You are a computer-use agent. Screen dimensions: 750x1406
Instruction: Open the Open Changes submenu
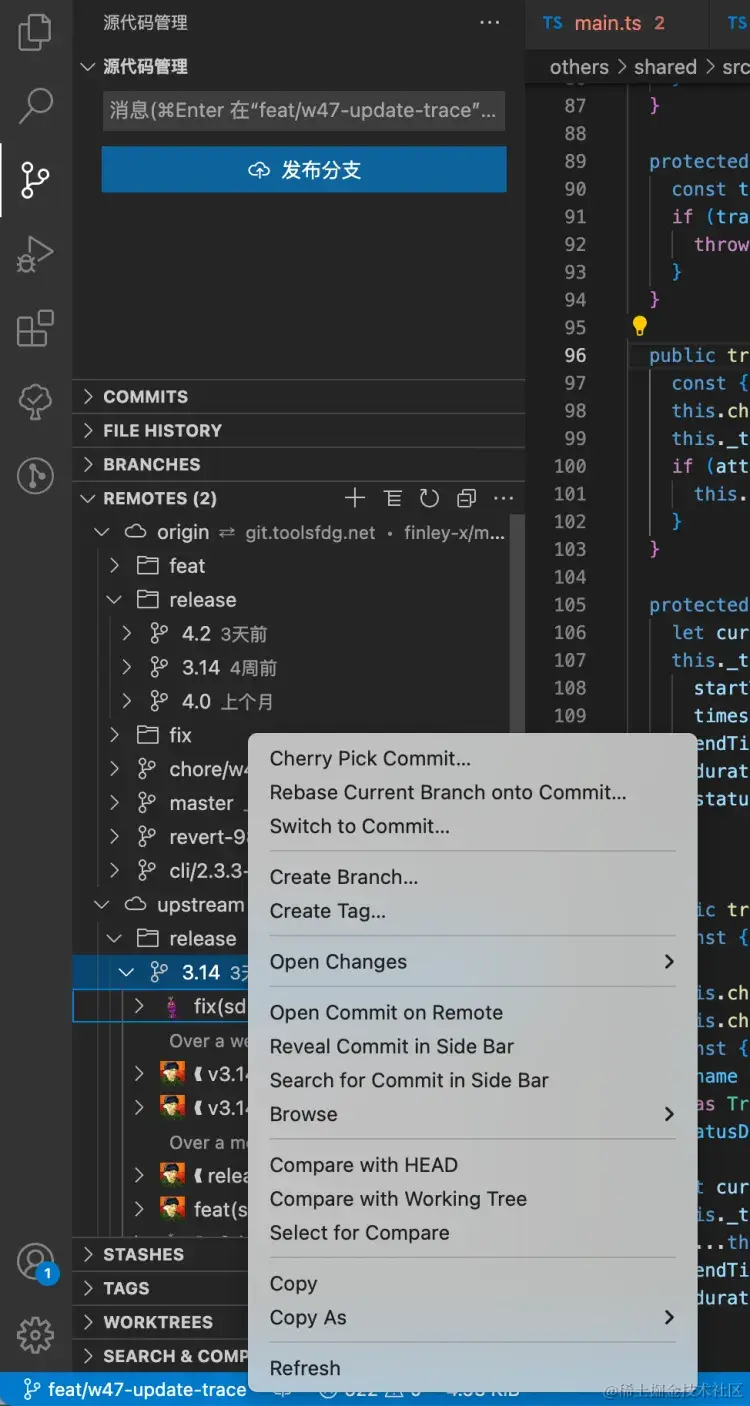(x=472, y=962)
